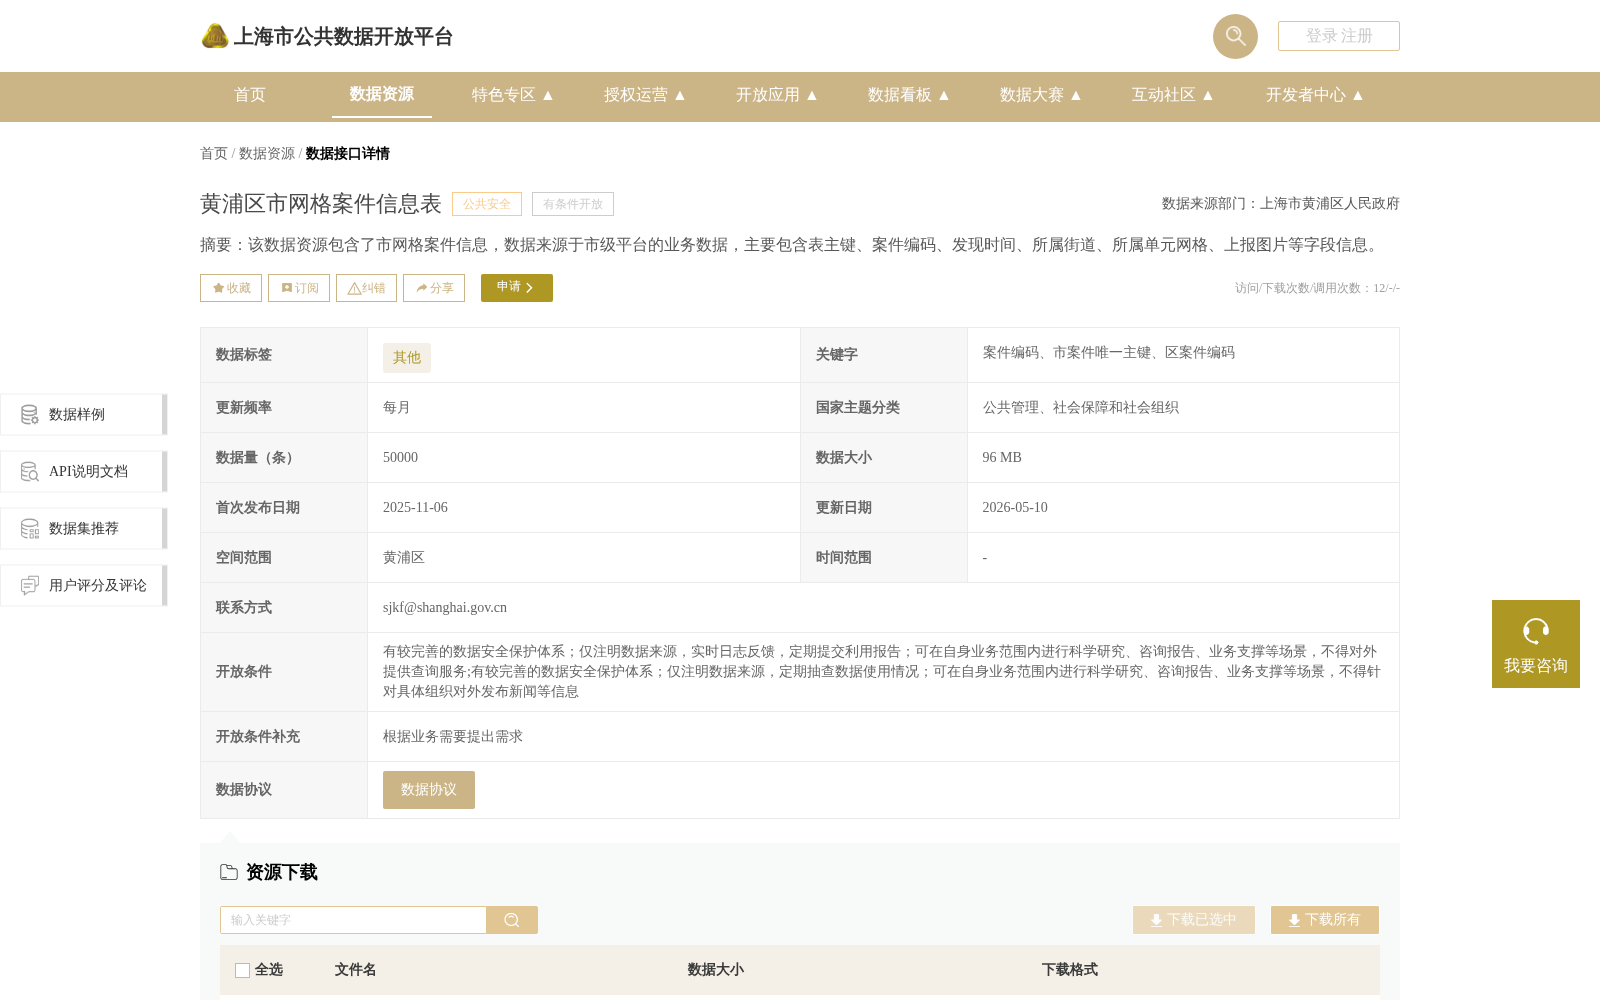Click the 申请 apply button
The height and width of the screenshot is (1000, 1600).
[517, 288]
